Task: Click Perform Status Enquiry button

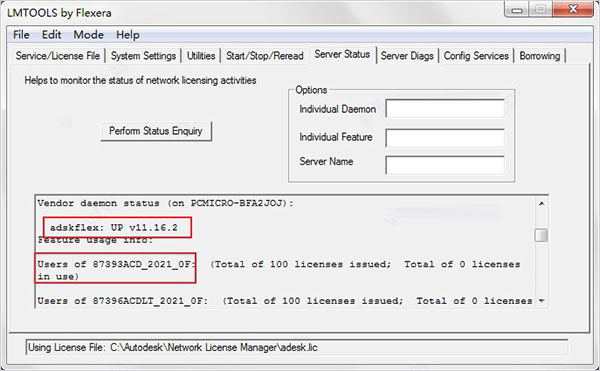Action: click(x=156, y=131)
